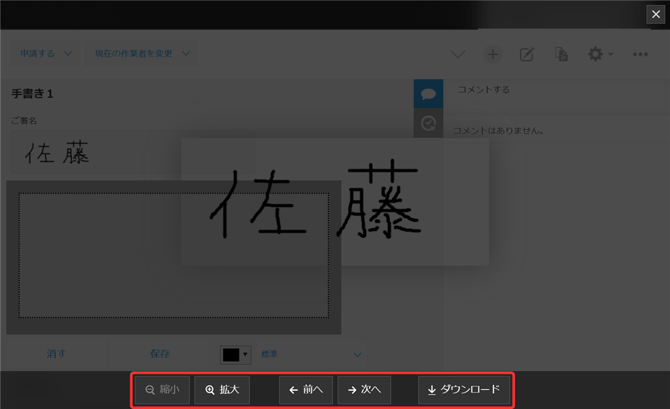Screen dimensions: 670x409
Task: Click the plus add record icon
Action: 493,54
